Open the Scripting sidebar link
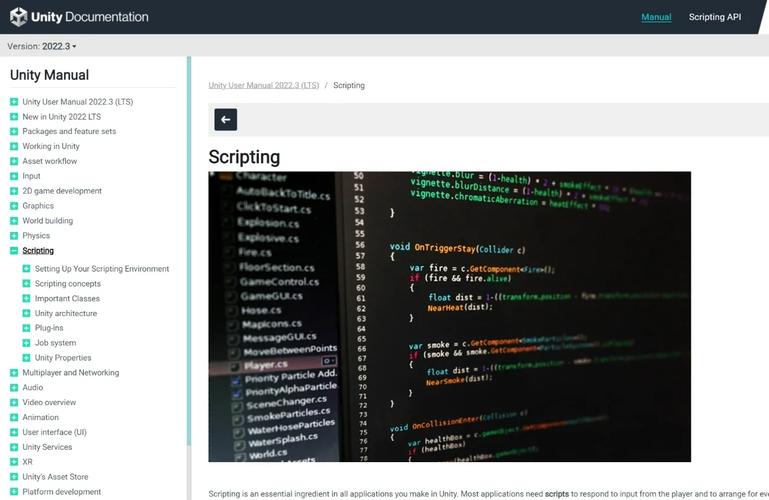The width and height of the screenshot is (769, 500). [x=38, y=250]
